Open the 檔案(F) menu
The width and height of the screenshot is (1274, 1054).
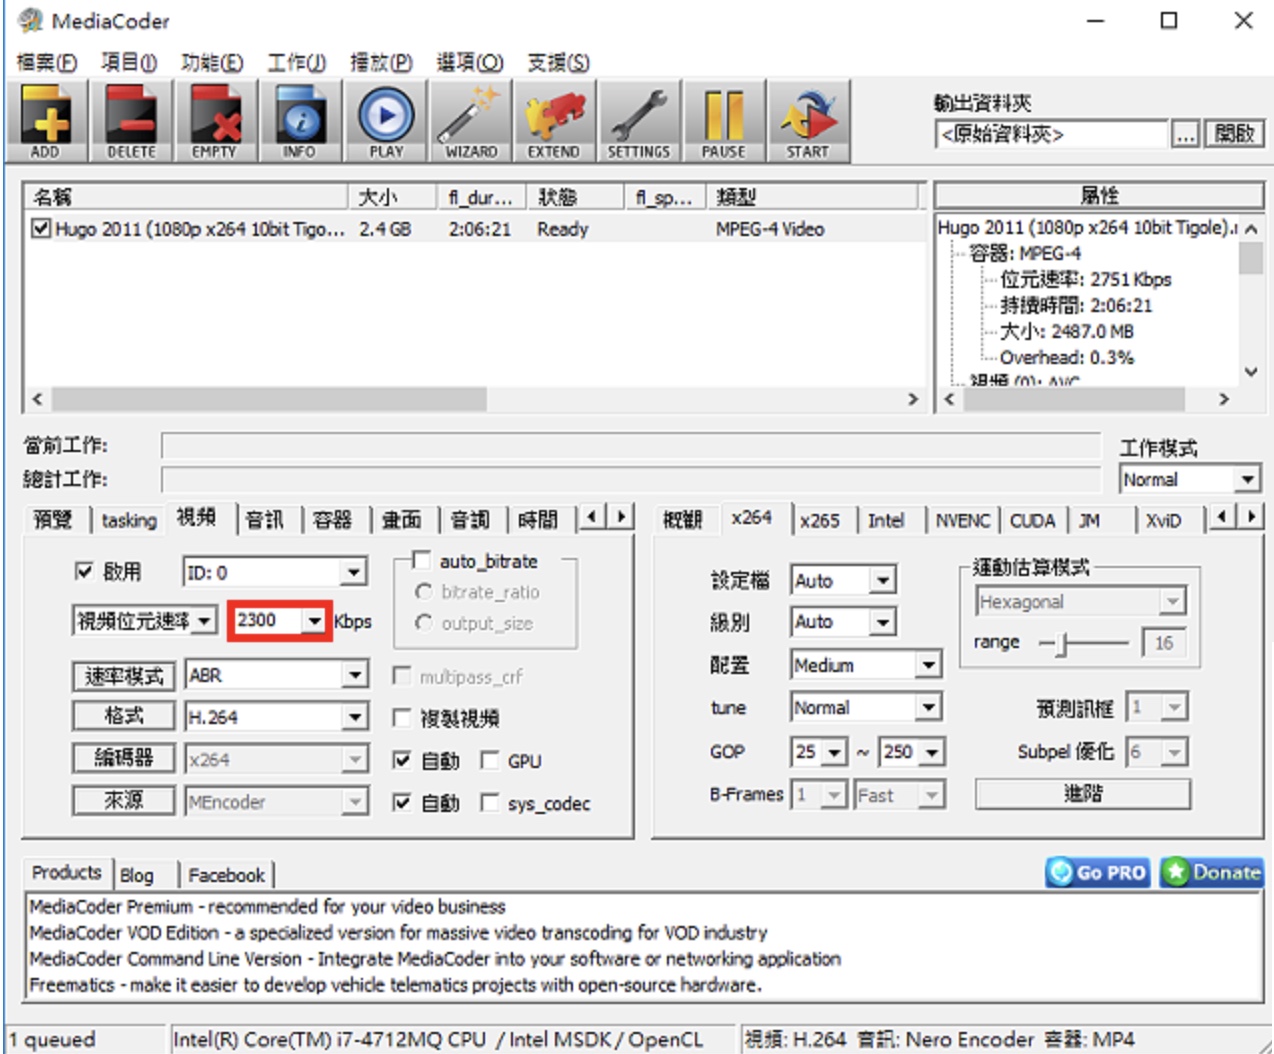pyautogui.click(x=46, y=62)
